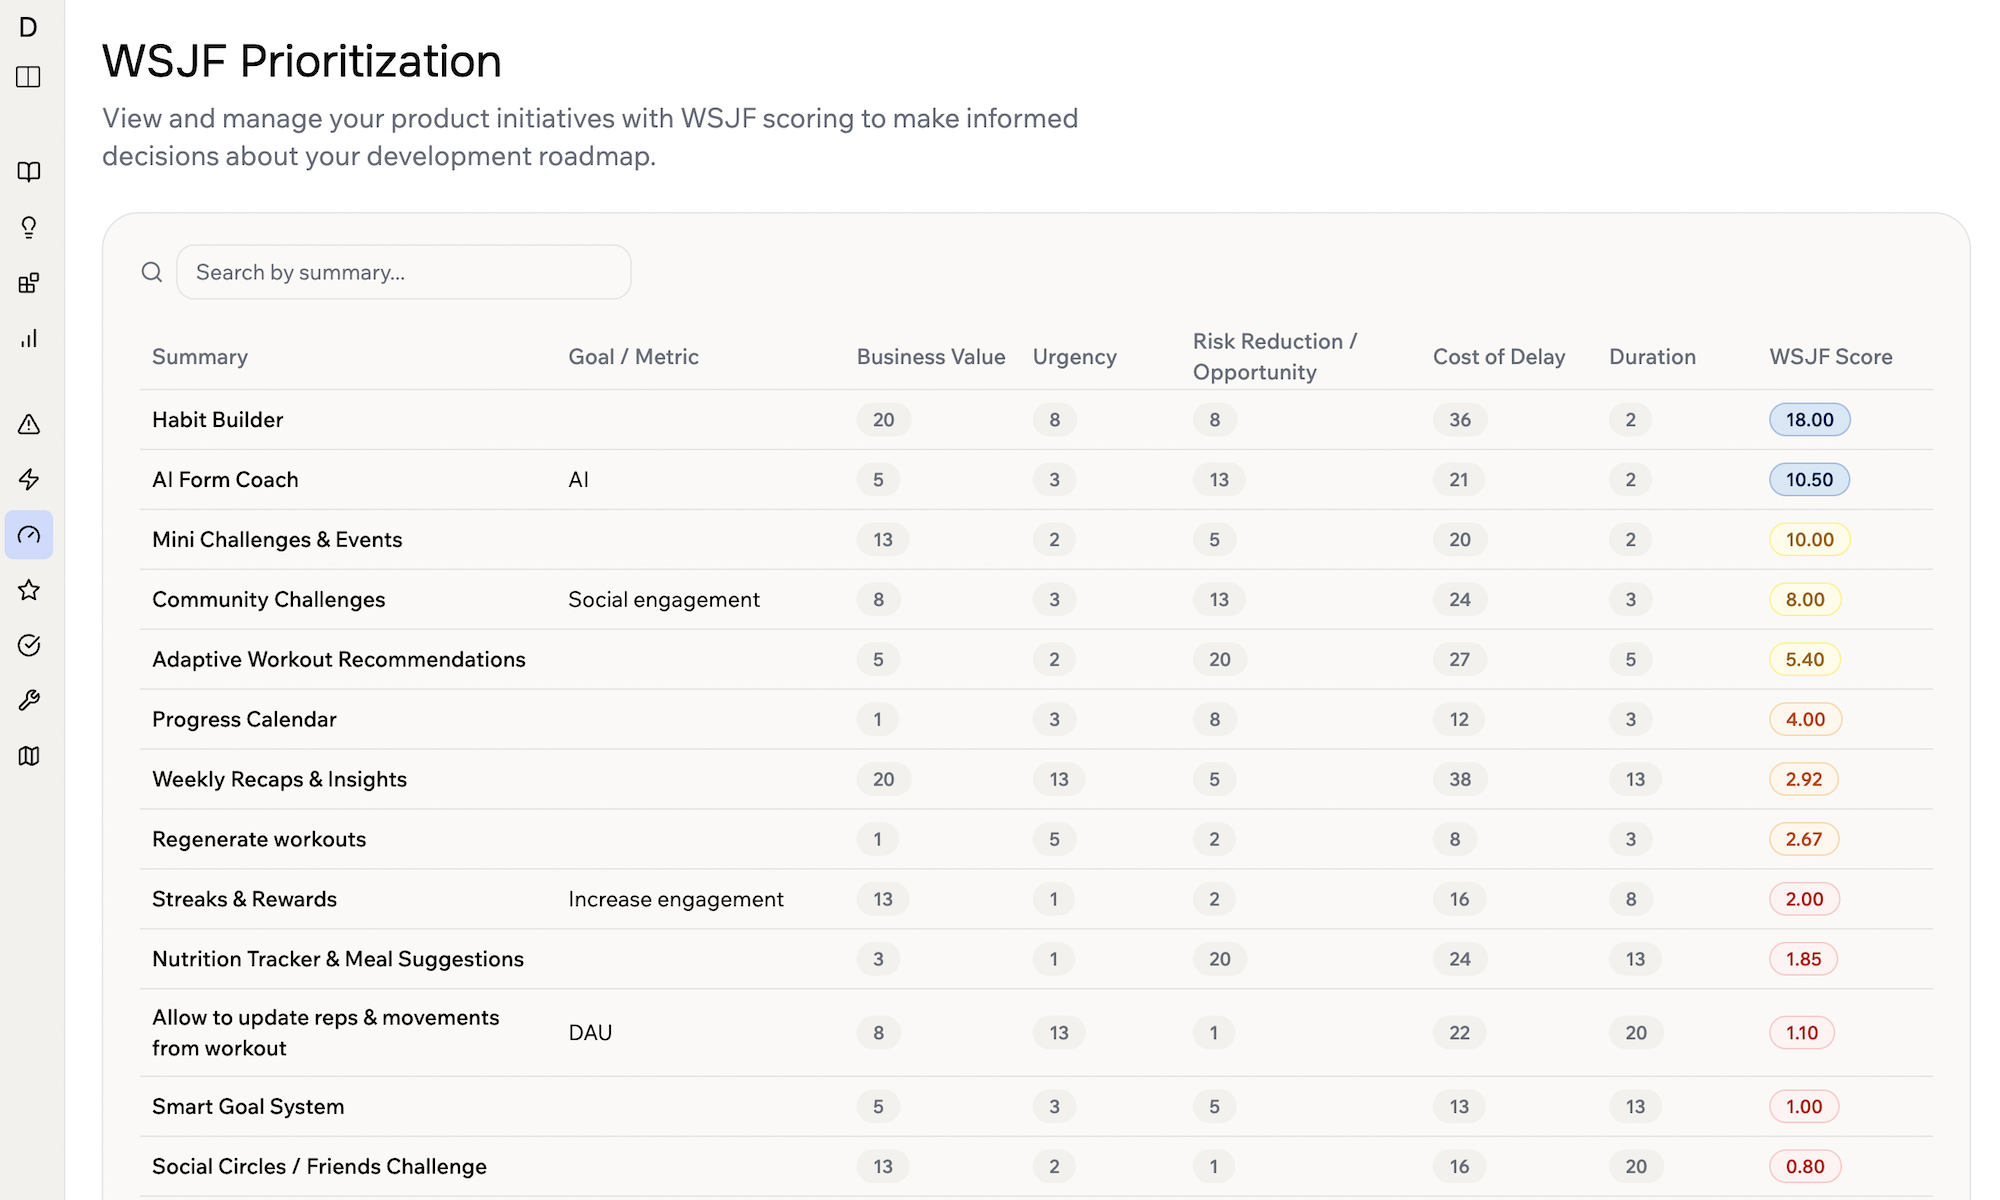Click the Business Value column header
2000x1200 pixels.
[x=931, y=357]
